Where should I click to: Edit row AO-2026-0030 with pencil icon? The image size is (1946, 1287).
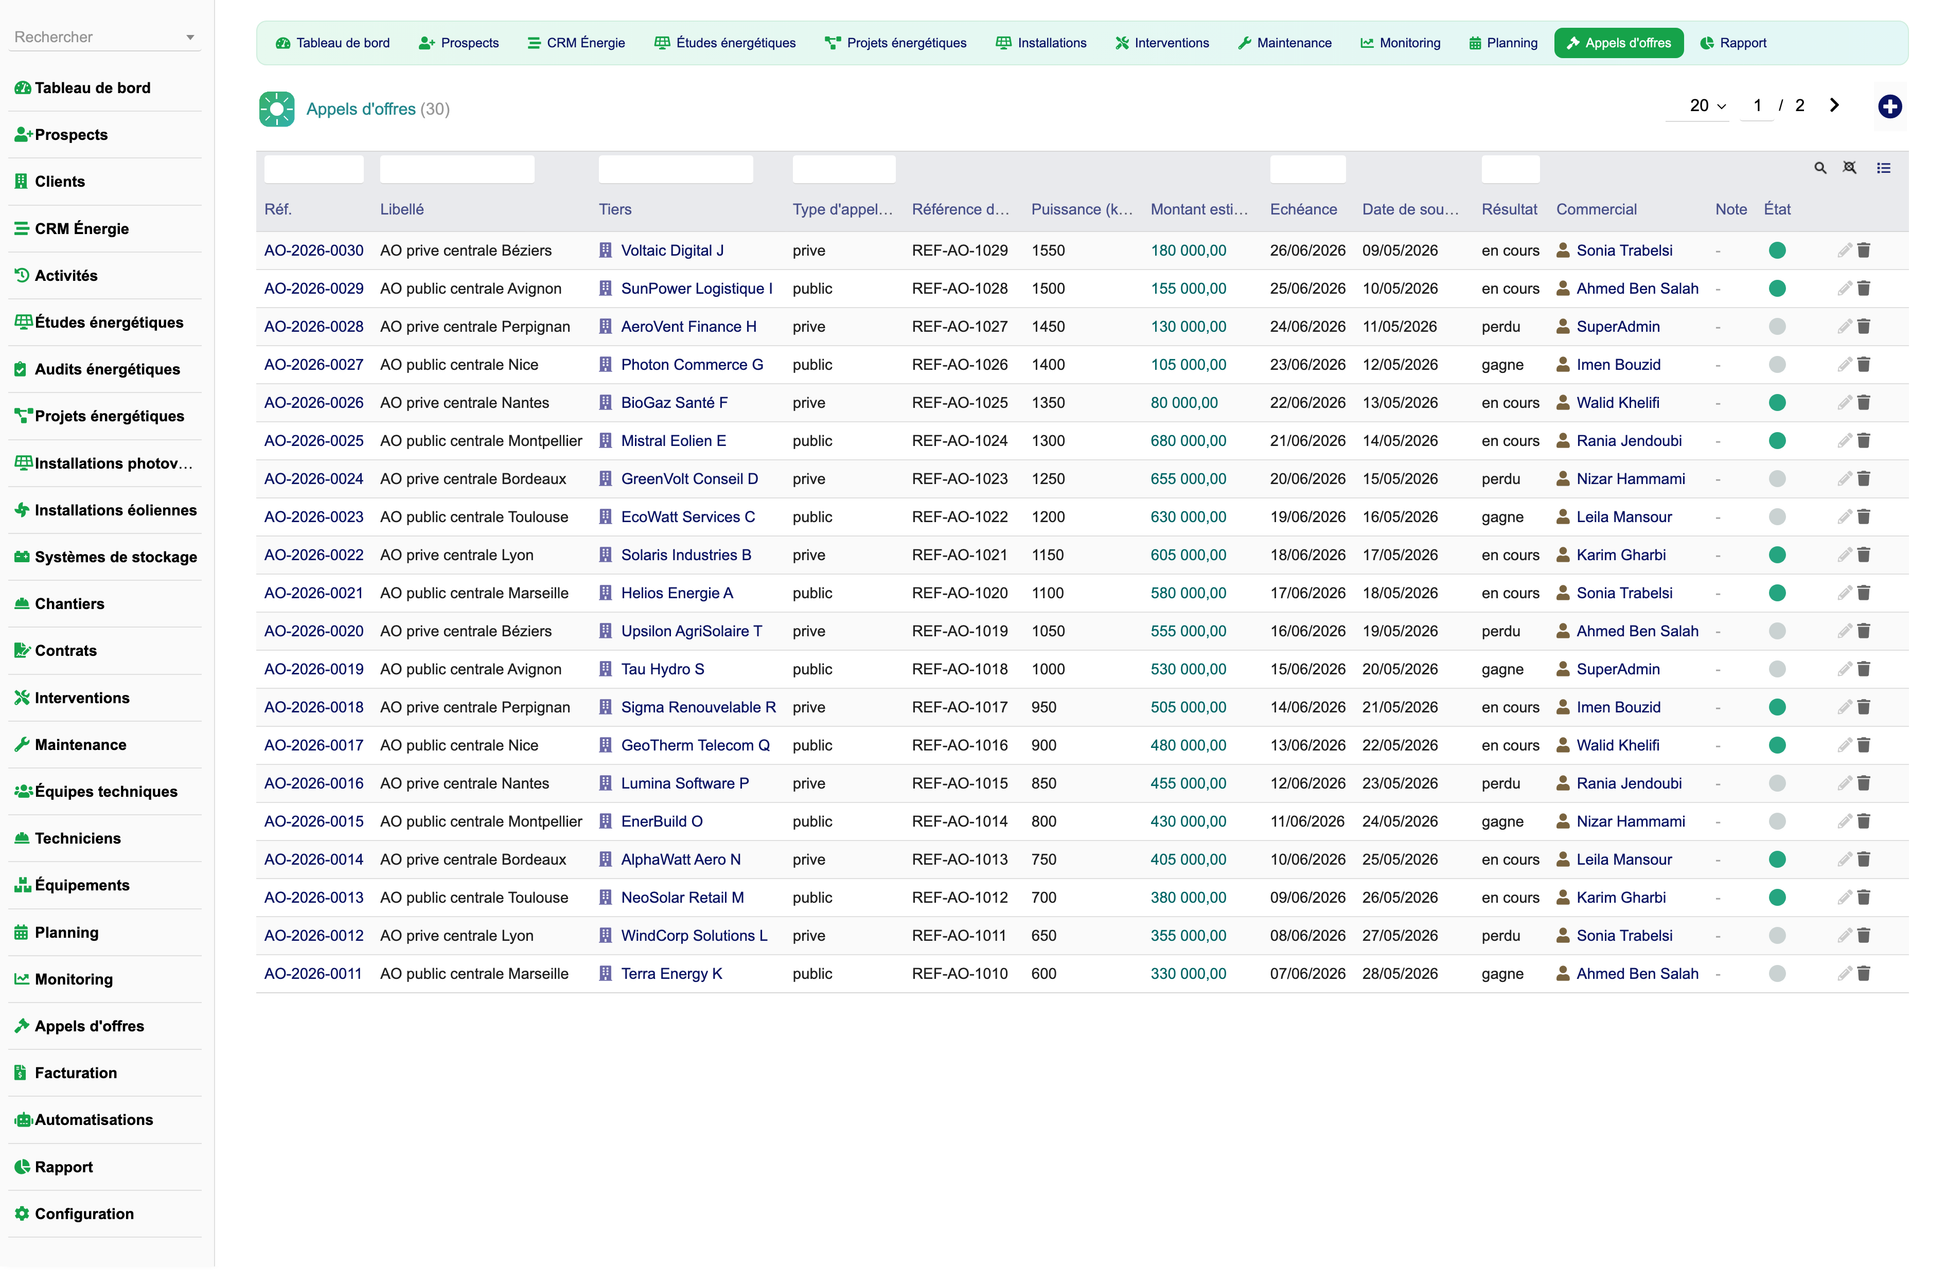(x=1844, y=251)
